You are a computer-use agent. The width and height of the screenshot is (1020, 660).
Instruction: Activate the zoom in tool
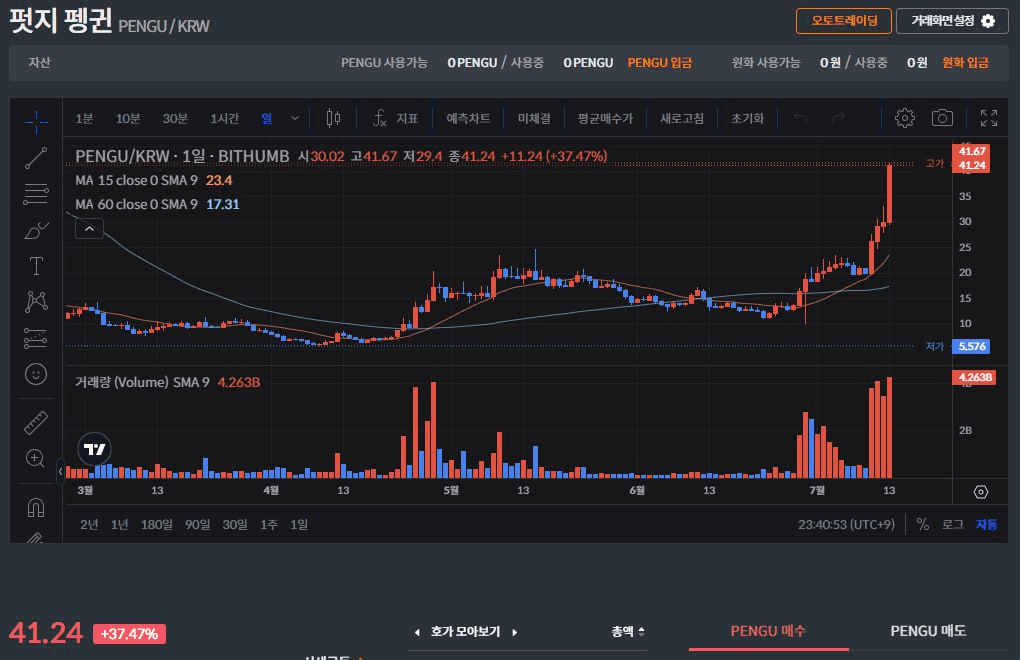tap(36, 458)
